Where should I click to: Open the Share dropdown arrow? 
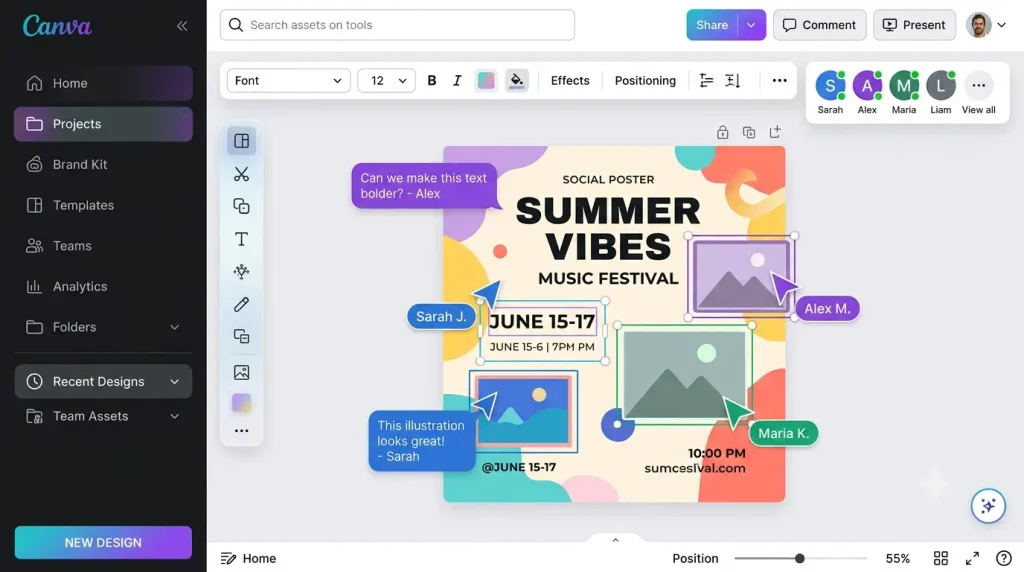tap(752, 25)
